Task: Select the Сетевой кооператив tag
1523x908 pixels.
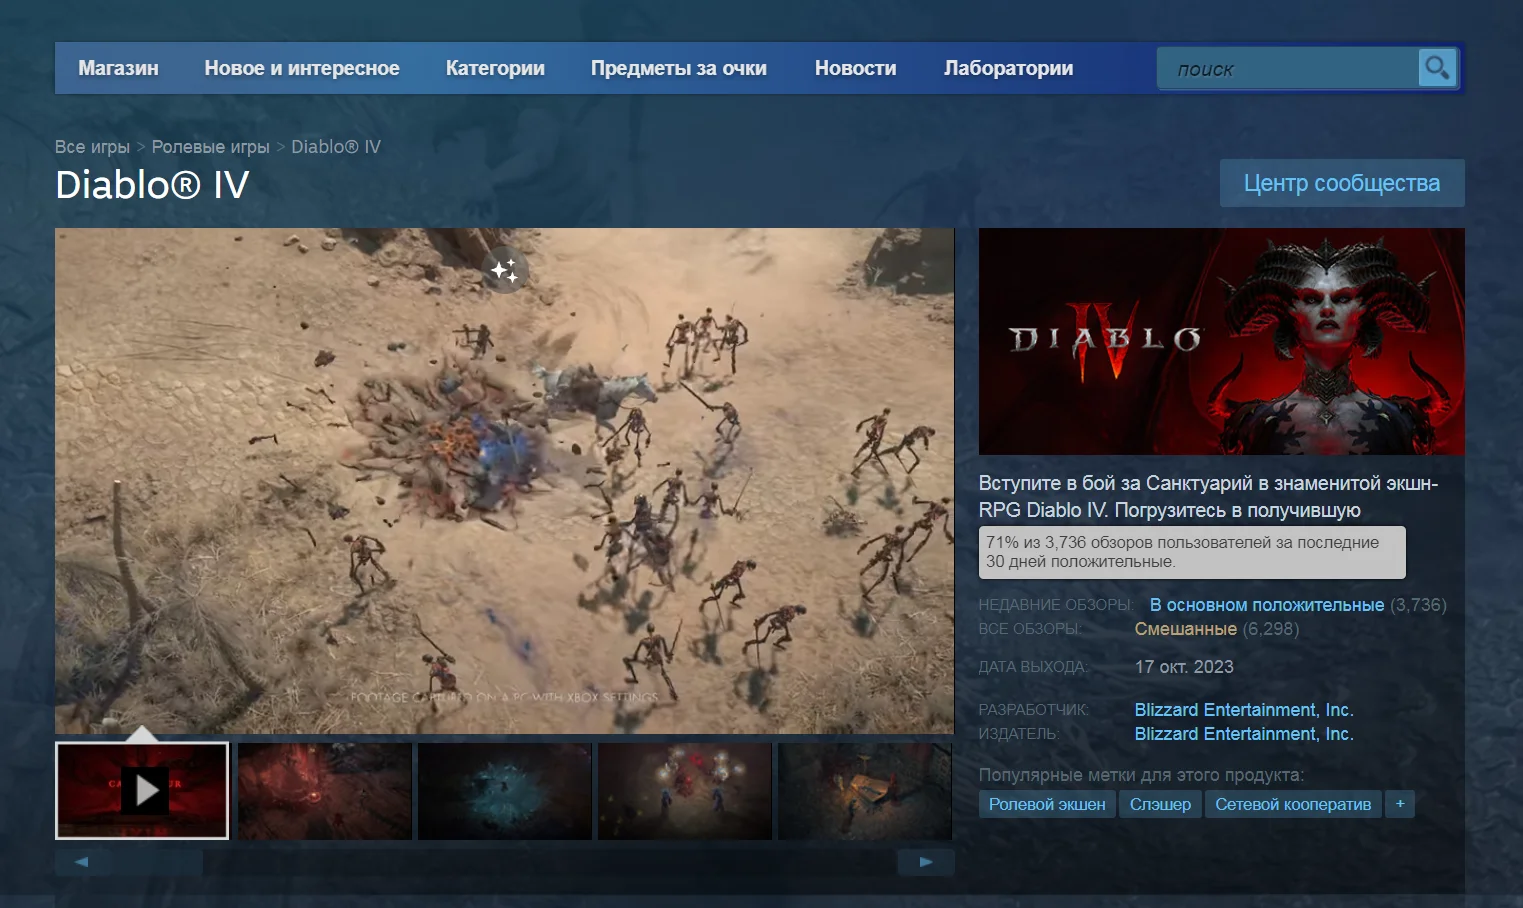Action: pos(1293,804)
